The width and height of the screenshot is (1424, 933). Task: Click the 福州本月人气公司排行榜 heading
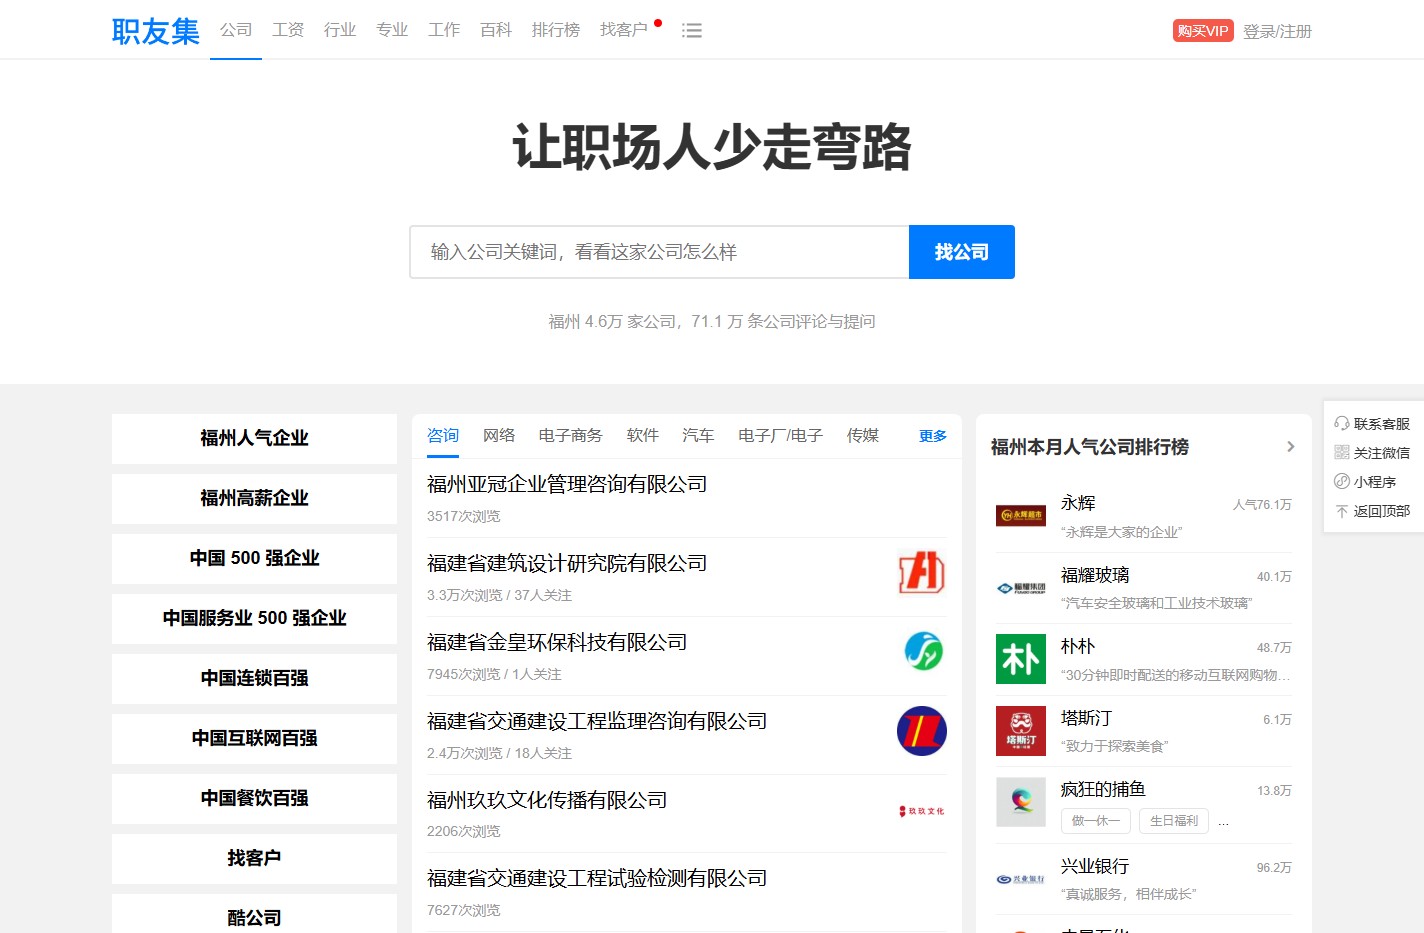[1090, 447]
